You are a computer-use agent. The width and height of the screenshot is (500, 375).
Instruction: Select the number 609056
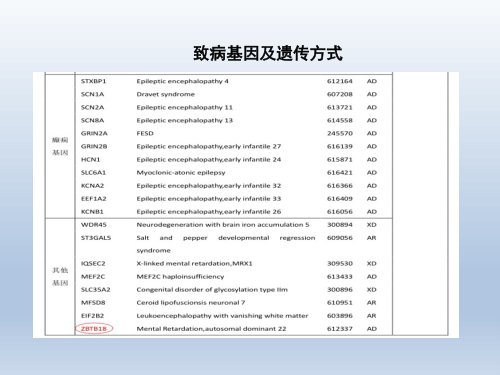pos(339,238)
